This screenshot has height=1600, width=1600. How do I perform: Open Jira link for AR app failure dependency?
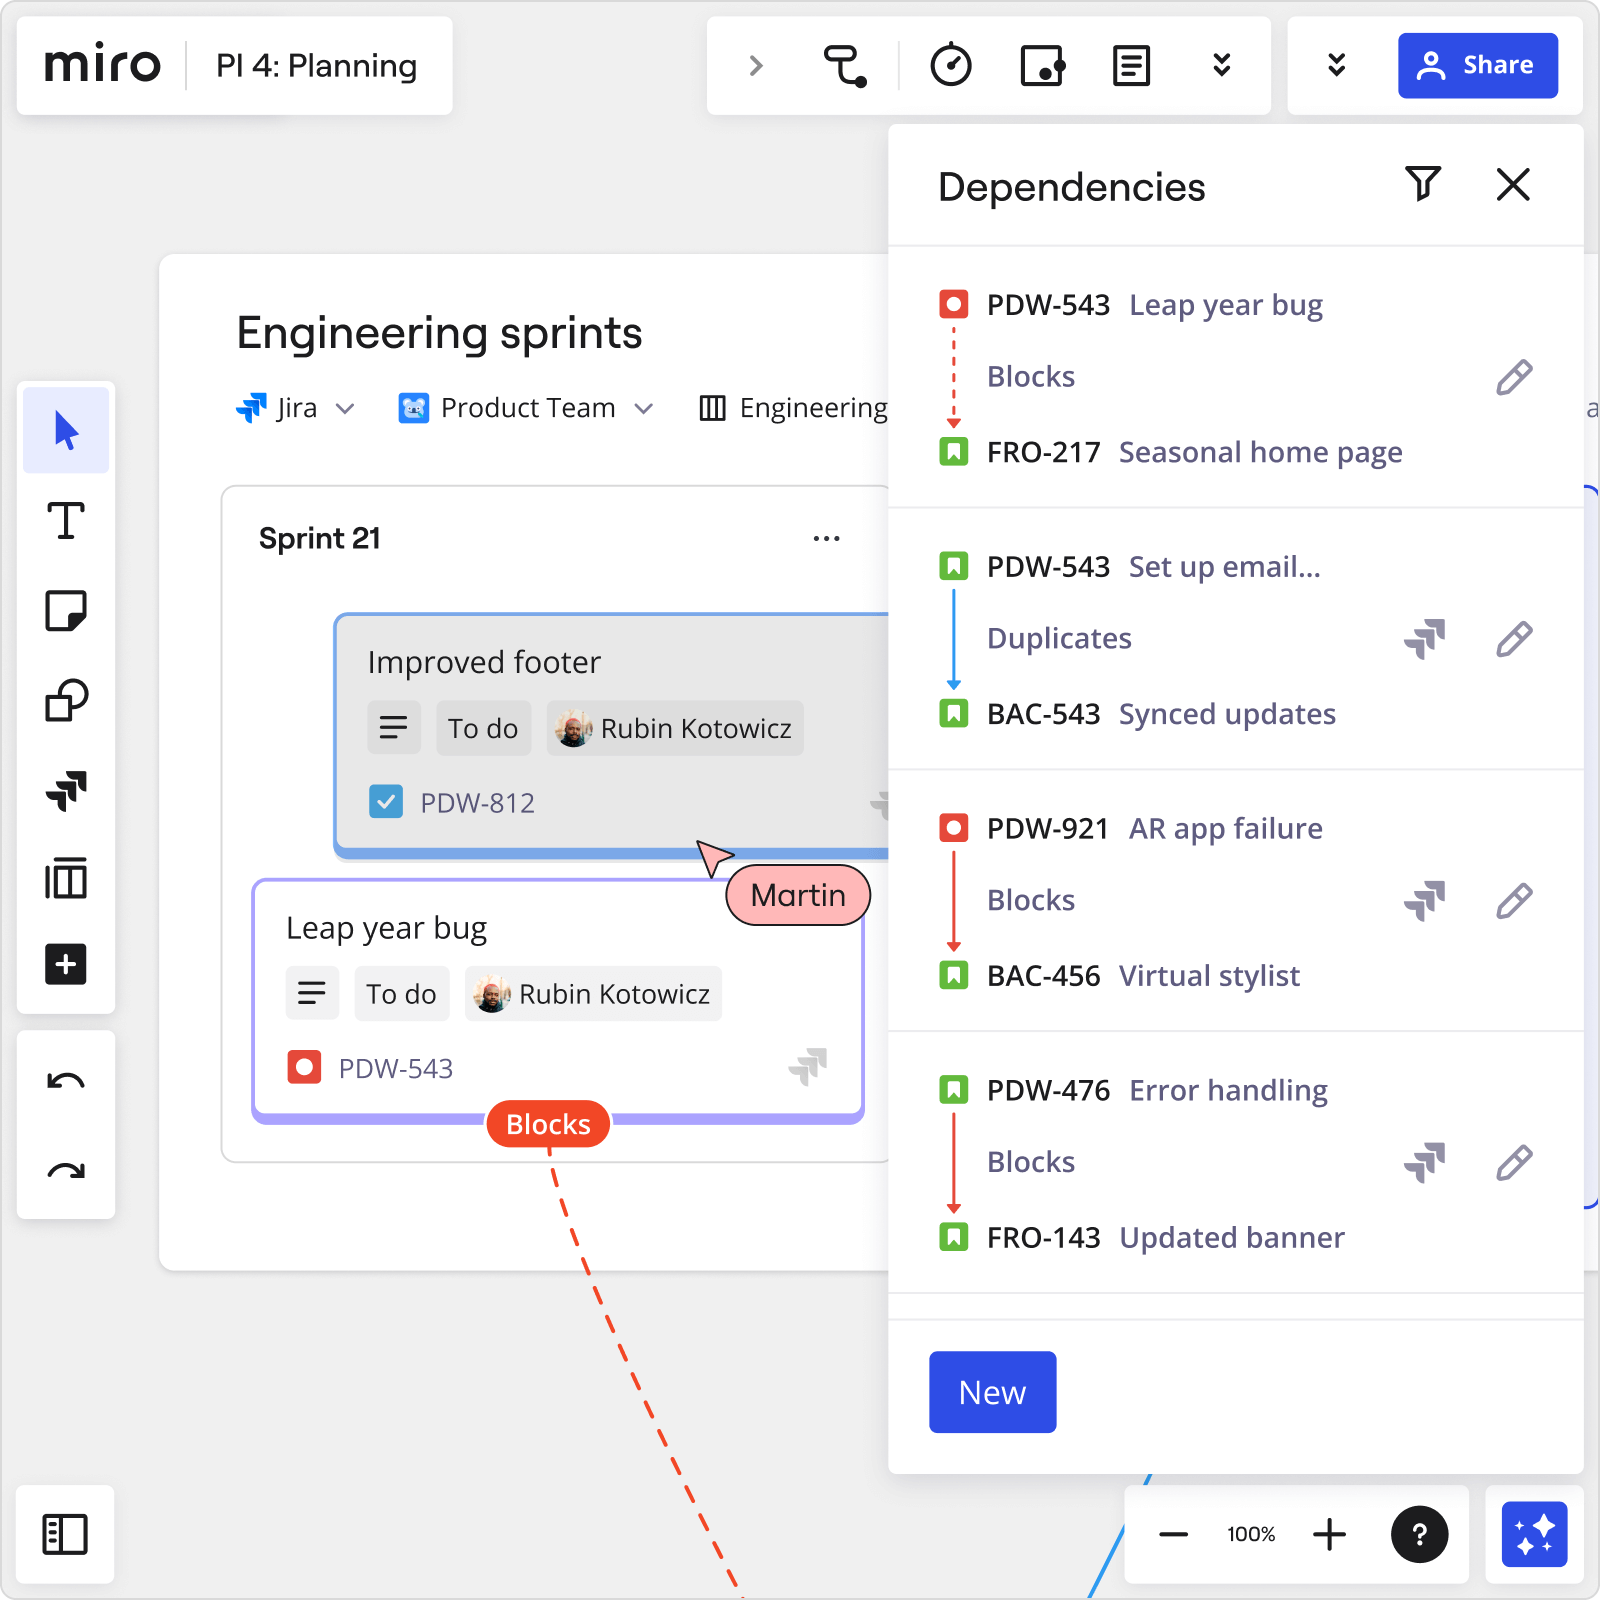click(1425, 901)
